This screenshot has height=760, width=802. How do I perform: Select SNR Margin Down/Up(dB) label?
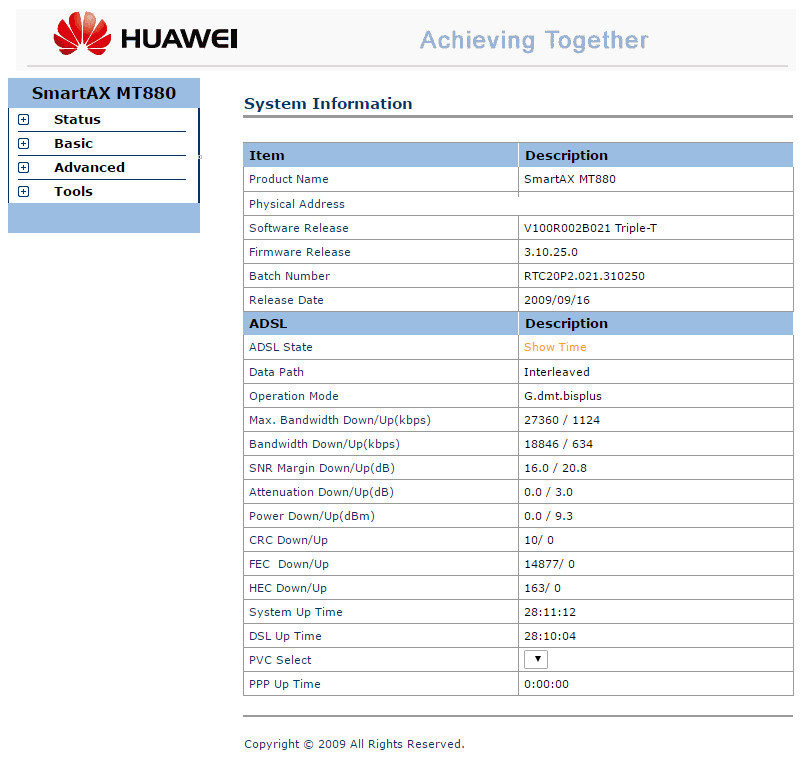pyautogui.click(x=322, y=468)
